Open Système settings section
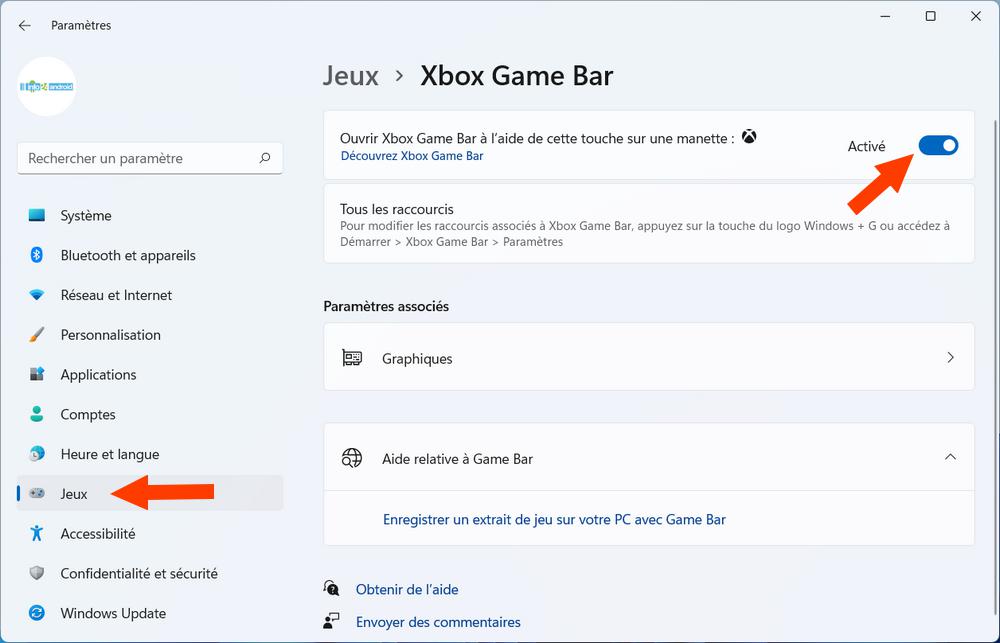 coord(150,216)
